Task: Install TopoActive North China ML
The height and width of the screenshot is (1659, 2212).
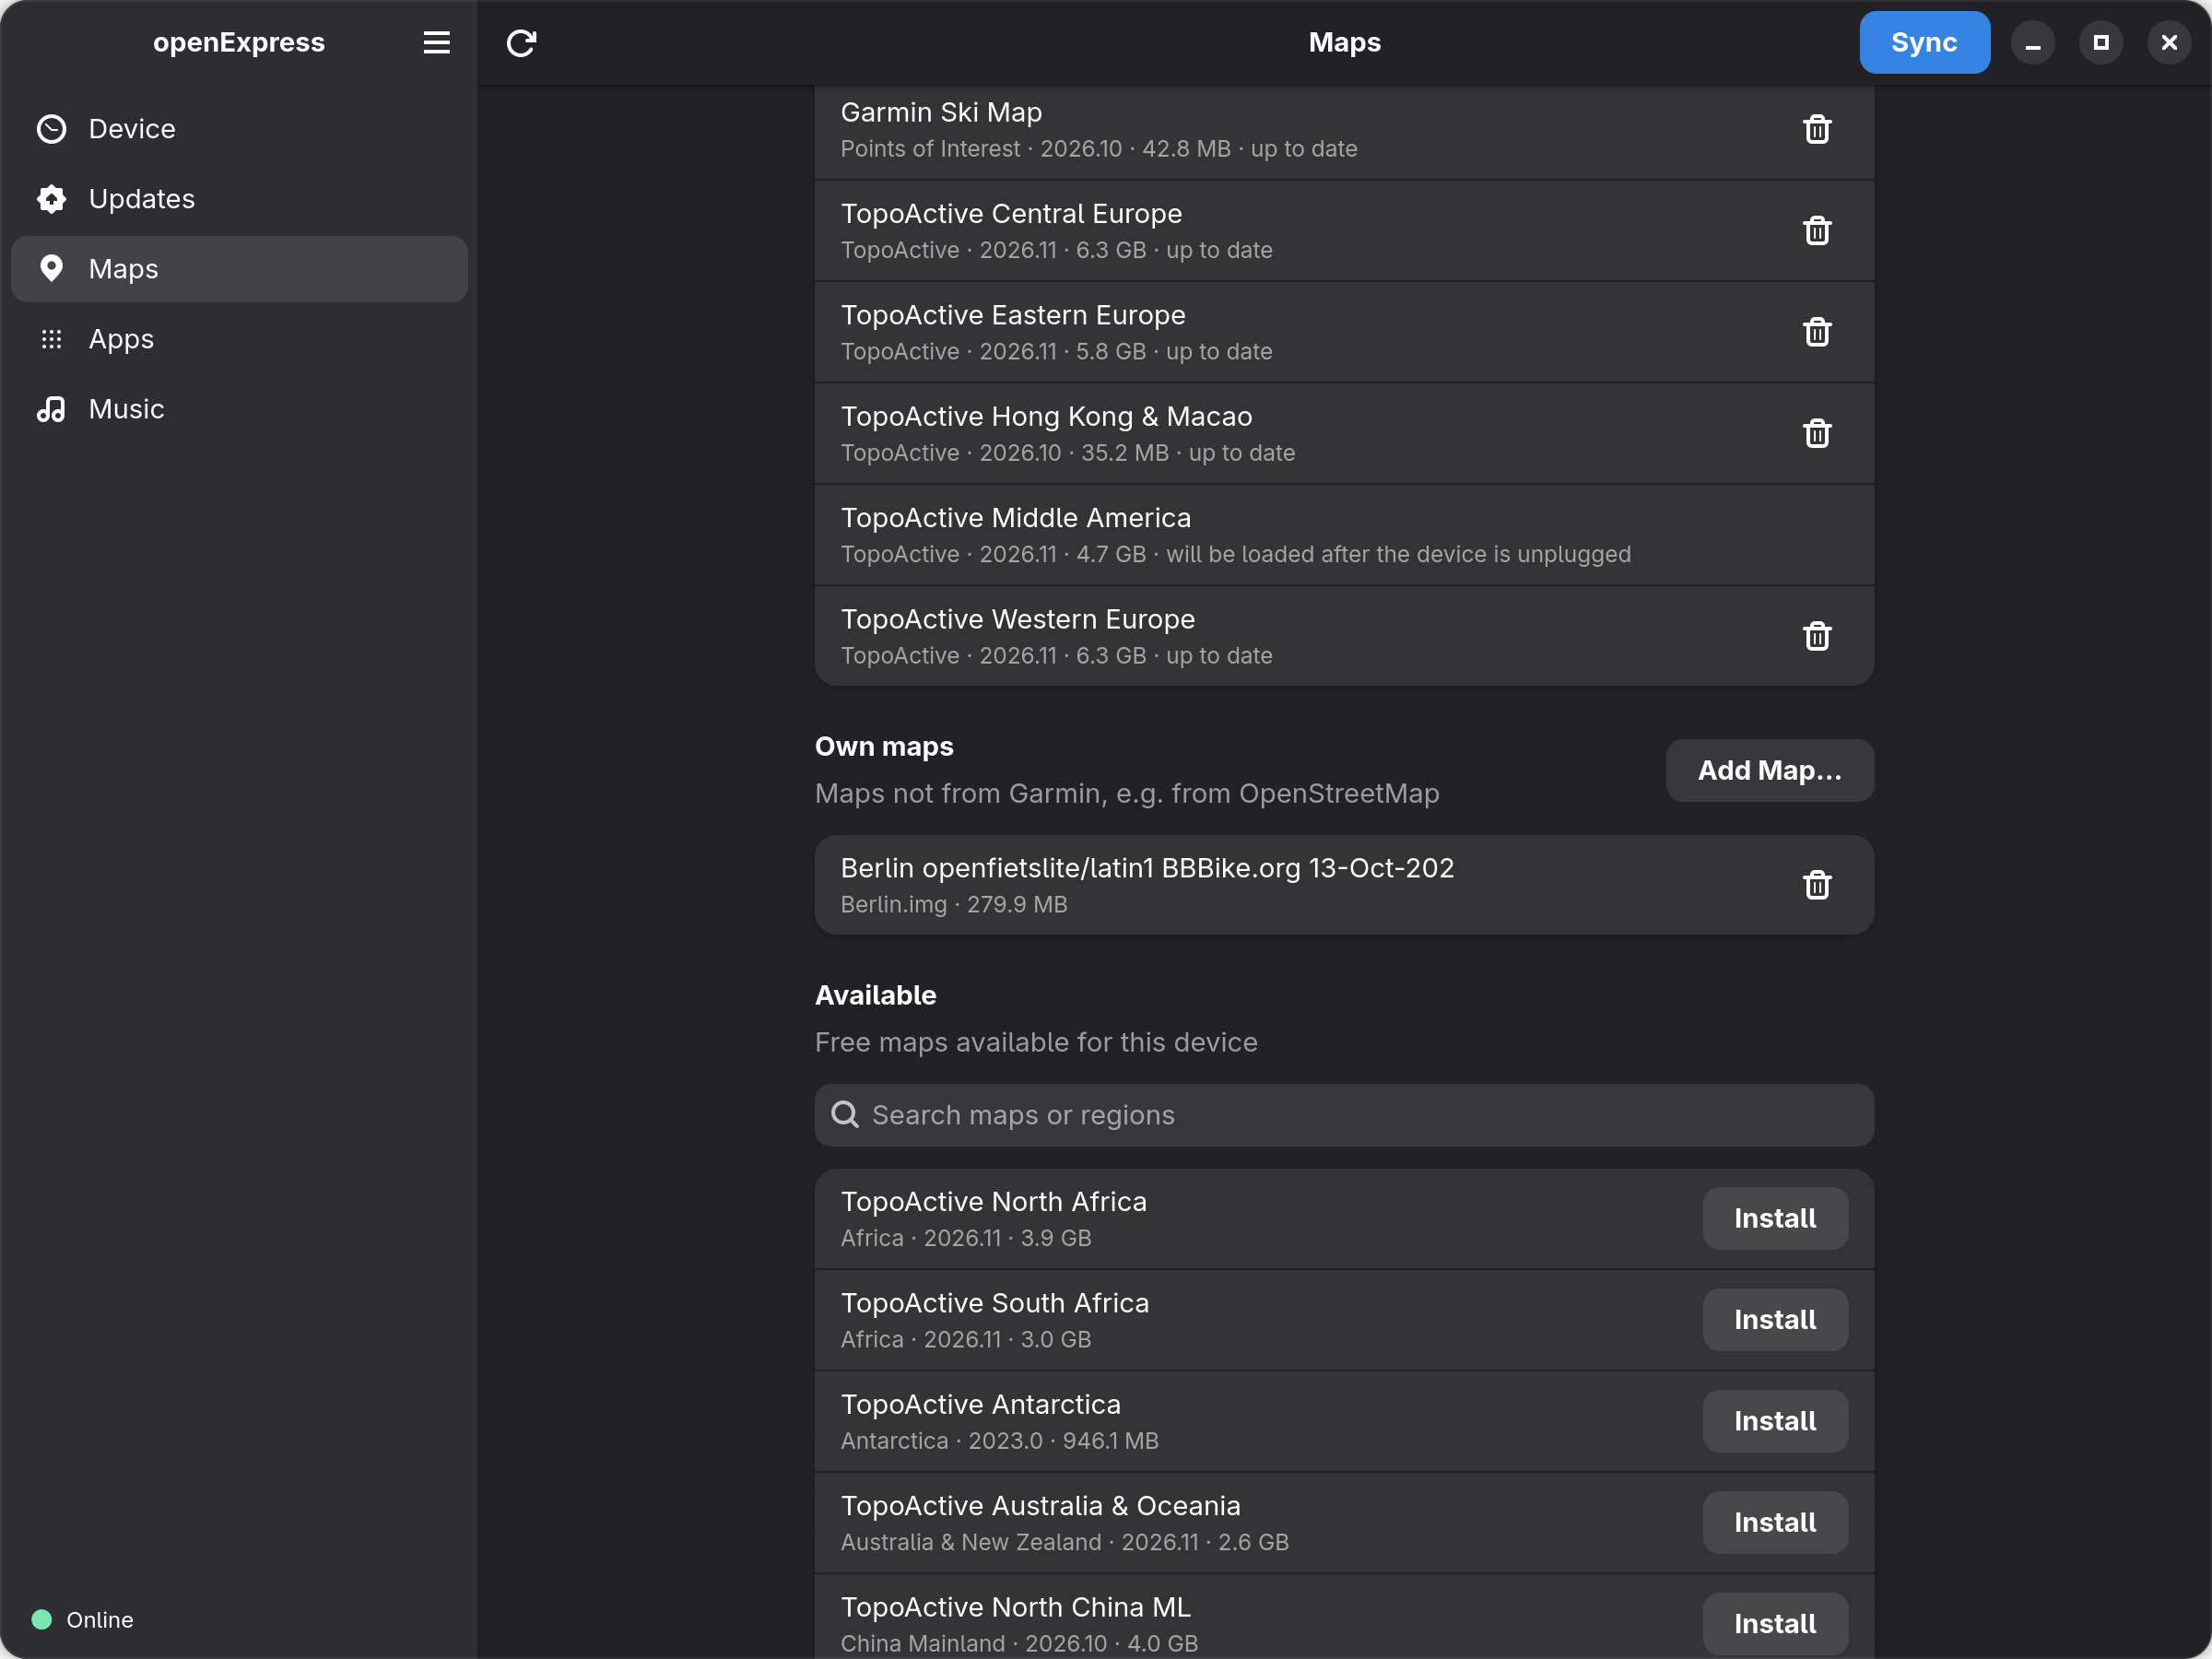Action: (1774, 1623)
